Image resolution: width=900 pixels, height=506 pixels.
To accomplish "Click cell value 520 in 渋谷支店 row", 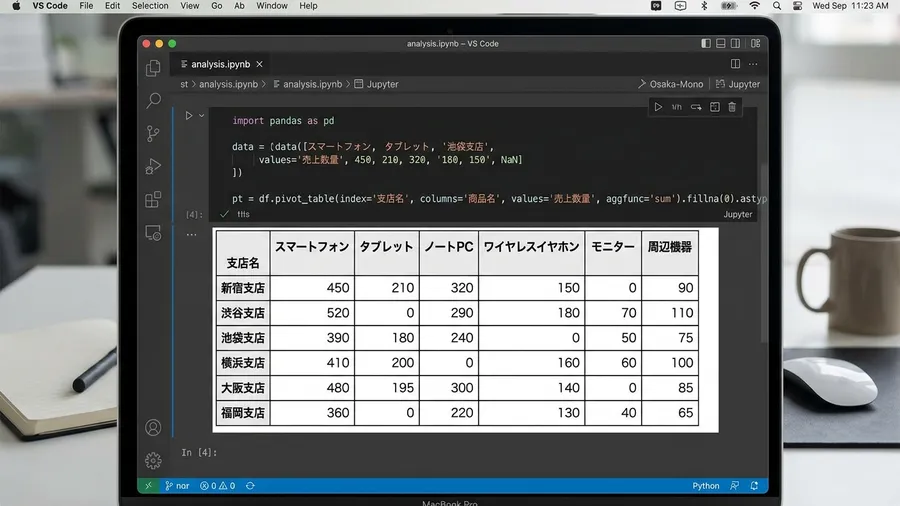I will click(338, 313).
